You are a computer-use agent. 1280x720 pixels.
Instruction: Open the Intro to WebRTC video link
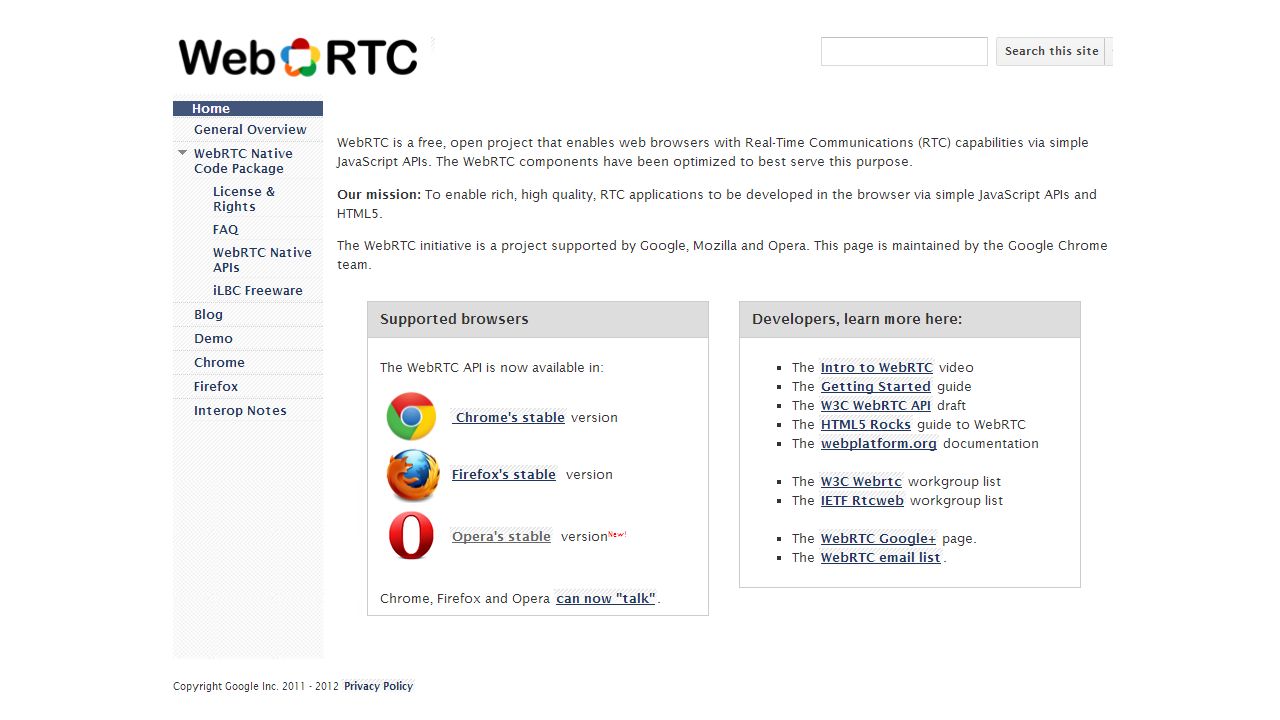click(x=877, y=368)
